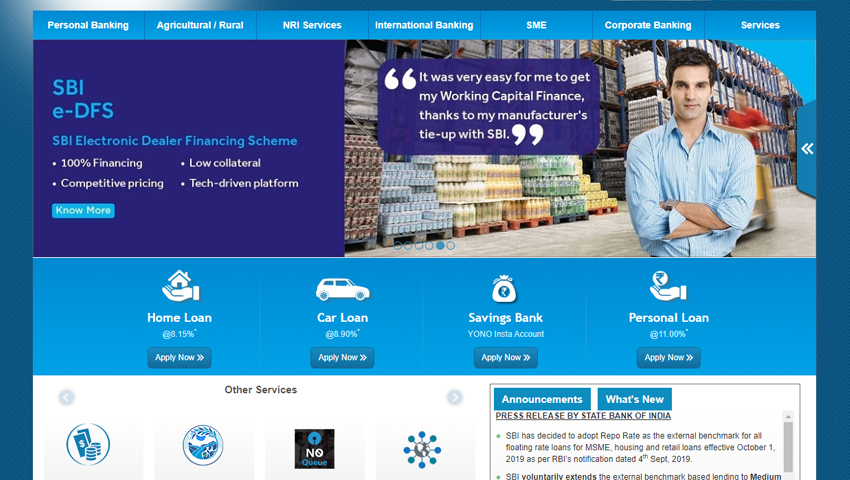The width and height of the screenshot is (850, 480).
Task: Go to previous Other Services items
Action: 66,398
